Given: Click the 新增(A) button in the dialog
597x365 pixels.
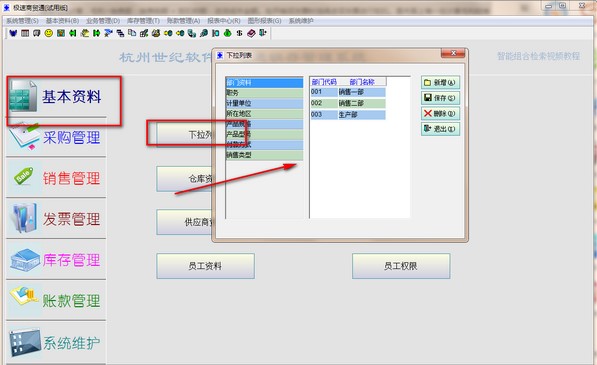Looking at the screenshot, I should point(441,83).
